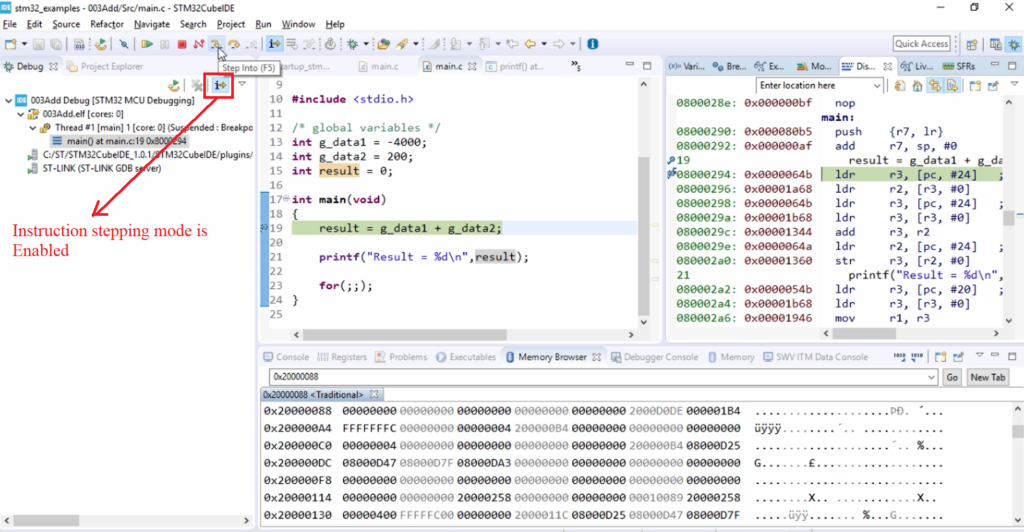Select ST-LINK GDB server entry
1024x532 pixels.
click(x=94, y=168)
